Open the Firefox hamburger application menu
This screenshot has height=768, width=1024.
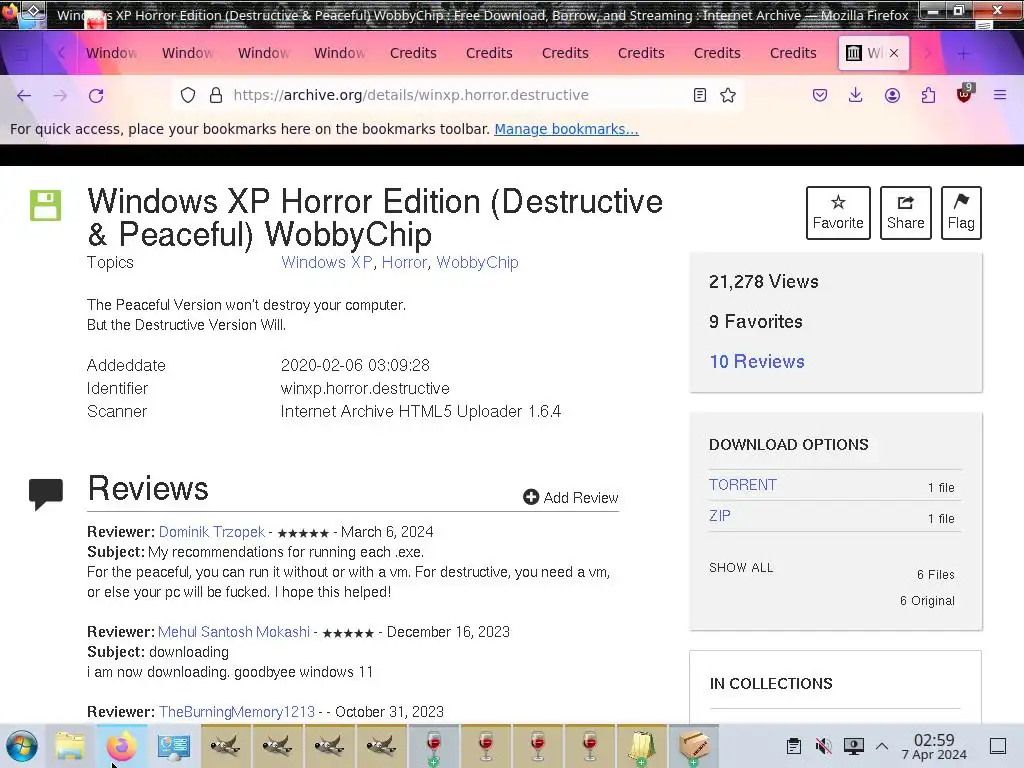[1000, 95]
